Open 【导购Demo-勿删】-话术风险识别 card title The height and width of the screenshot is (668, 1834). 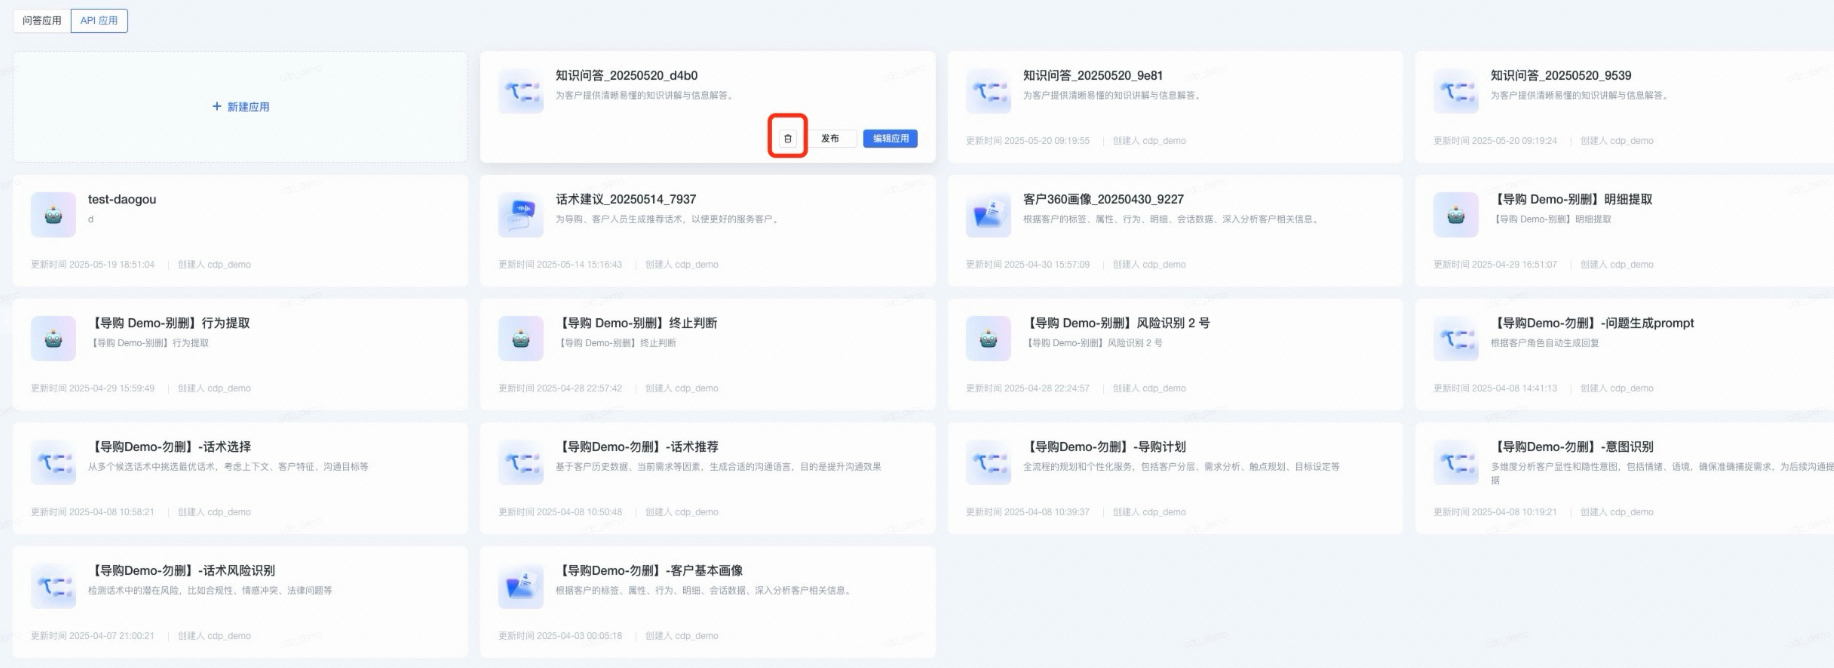182,571
